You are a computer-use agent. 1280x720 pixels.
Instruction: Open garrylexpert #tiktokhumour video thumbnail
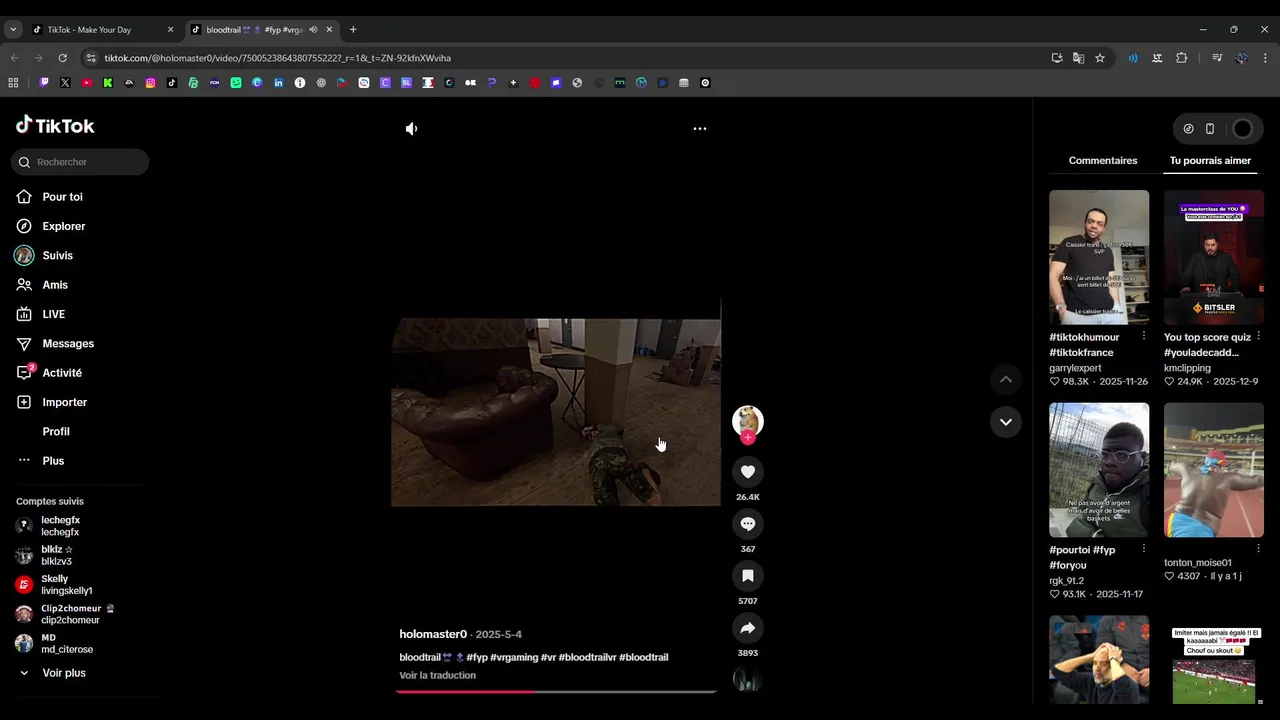pos(1099,257)
